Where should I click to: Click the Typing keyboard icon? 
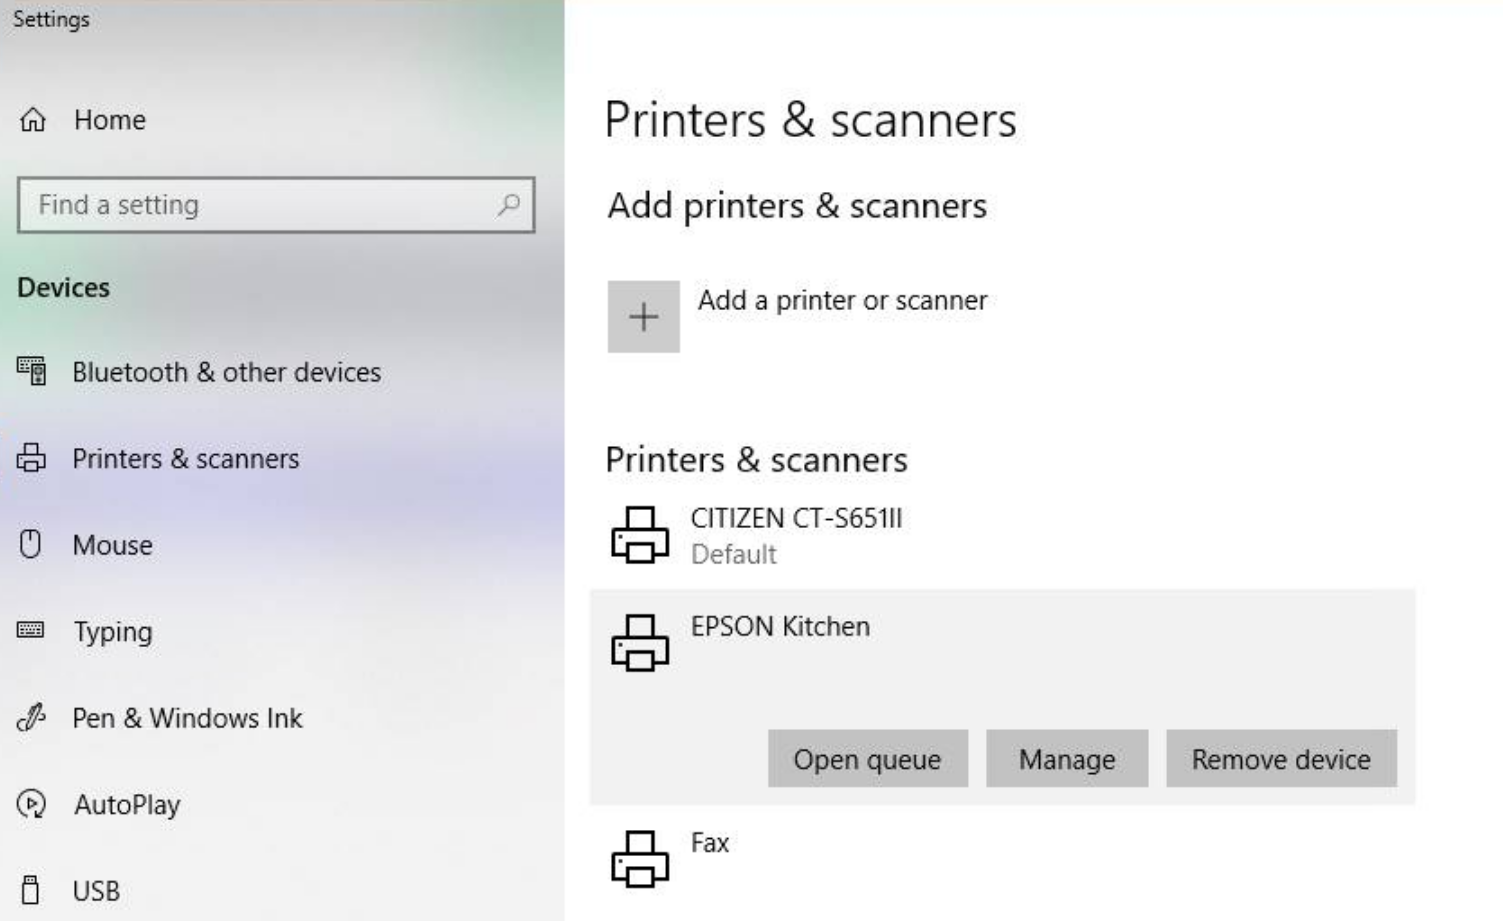tap(31, 630)
